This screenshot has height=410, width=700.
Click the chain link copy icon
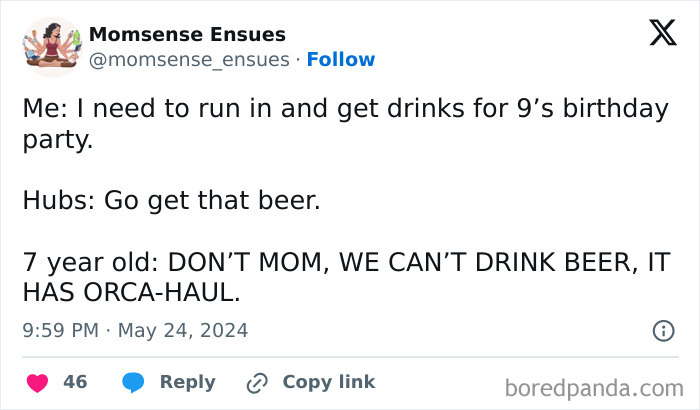coord(258,382)
